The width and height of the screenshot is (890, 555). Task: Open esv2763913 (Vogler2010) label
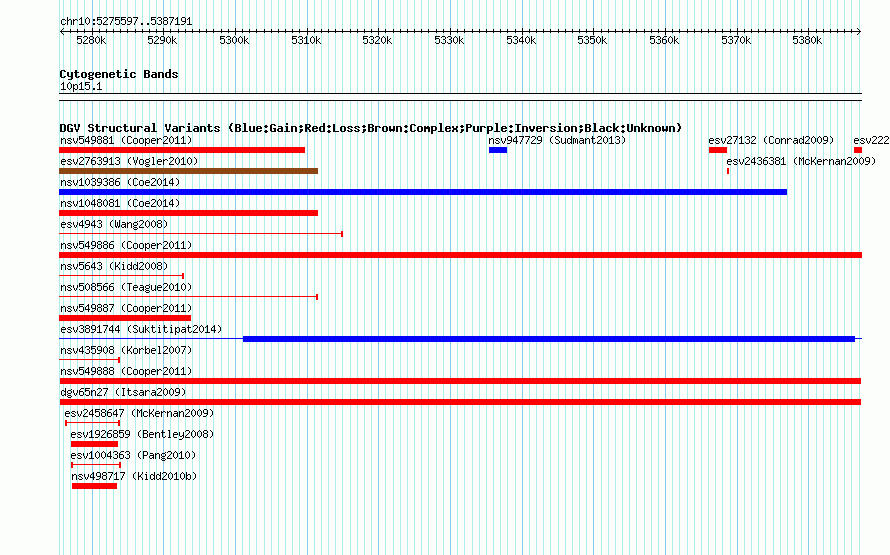[129, 161]
